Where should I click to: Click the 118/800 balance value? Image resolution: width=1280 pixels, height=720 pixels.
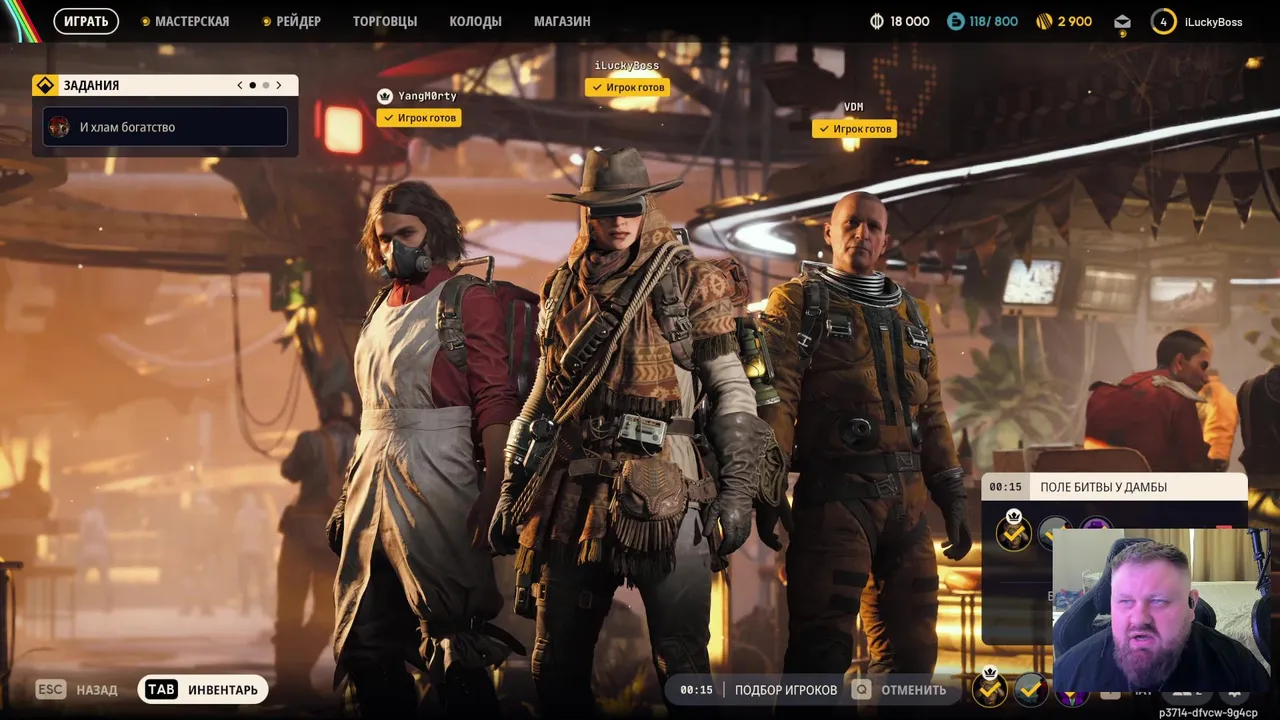click(993, 21)
